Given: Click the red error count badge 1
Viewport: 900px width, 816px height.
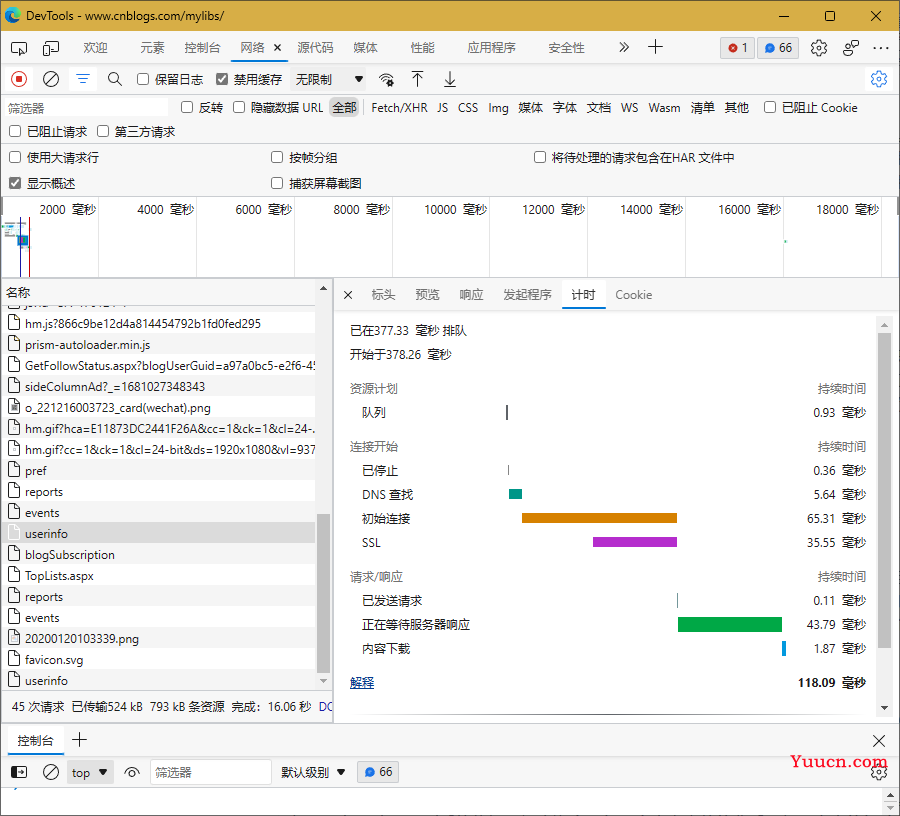Looking at the screenshot, I should 738,48.
